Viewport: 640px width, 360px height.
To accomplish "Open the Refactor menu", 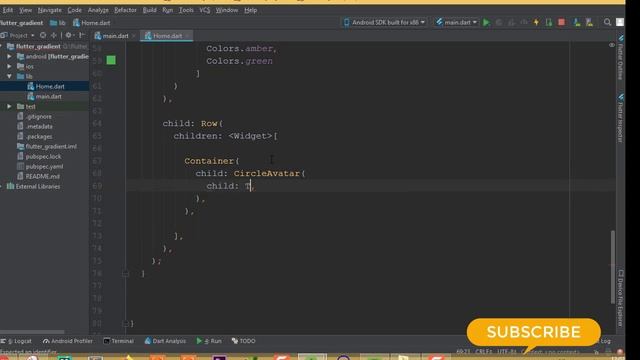I will click(125, 10).
